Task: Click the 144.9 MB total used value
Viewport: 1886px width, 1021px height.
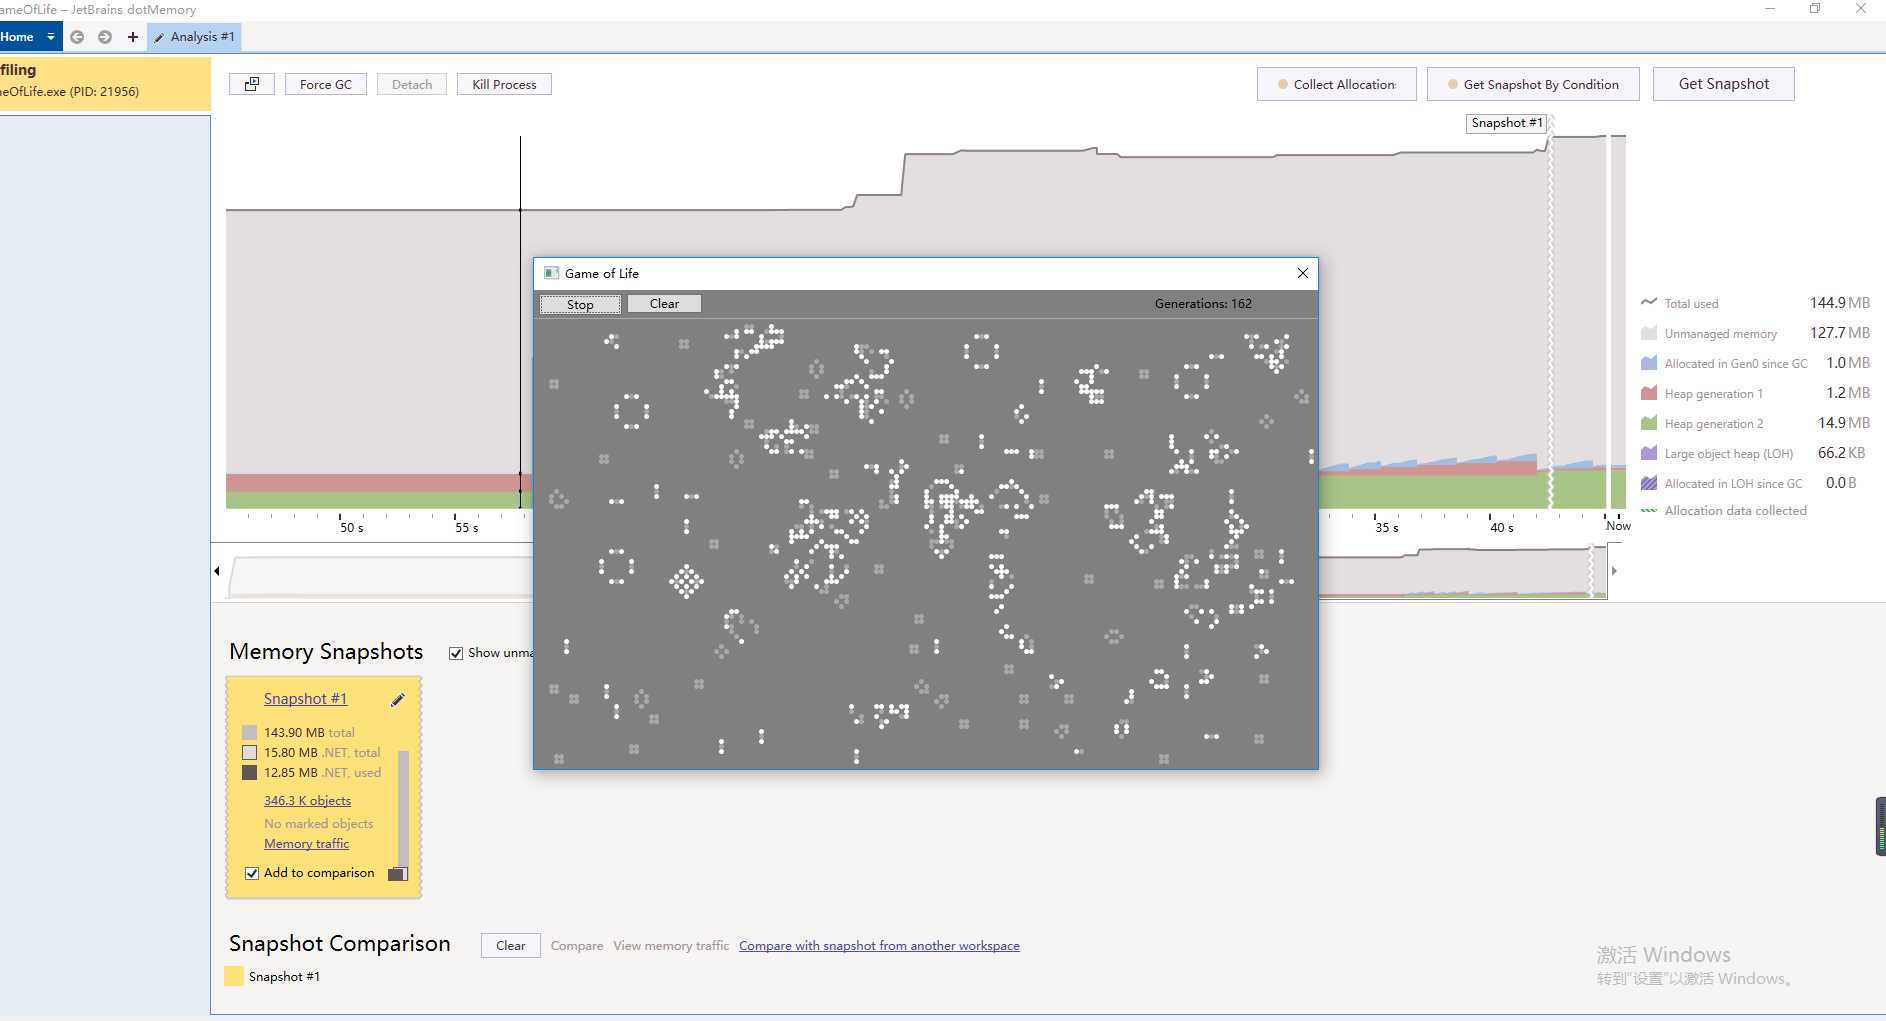Action: (1840, 303)
